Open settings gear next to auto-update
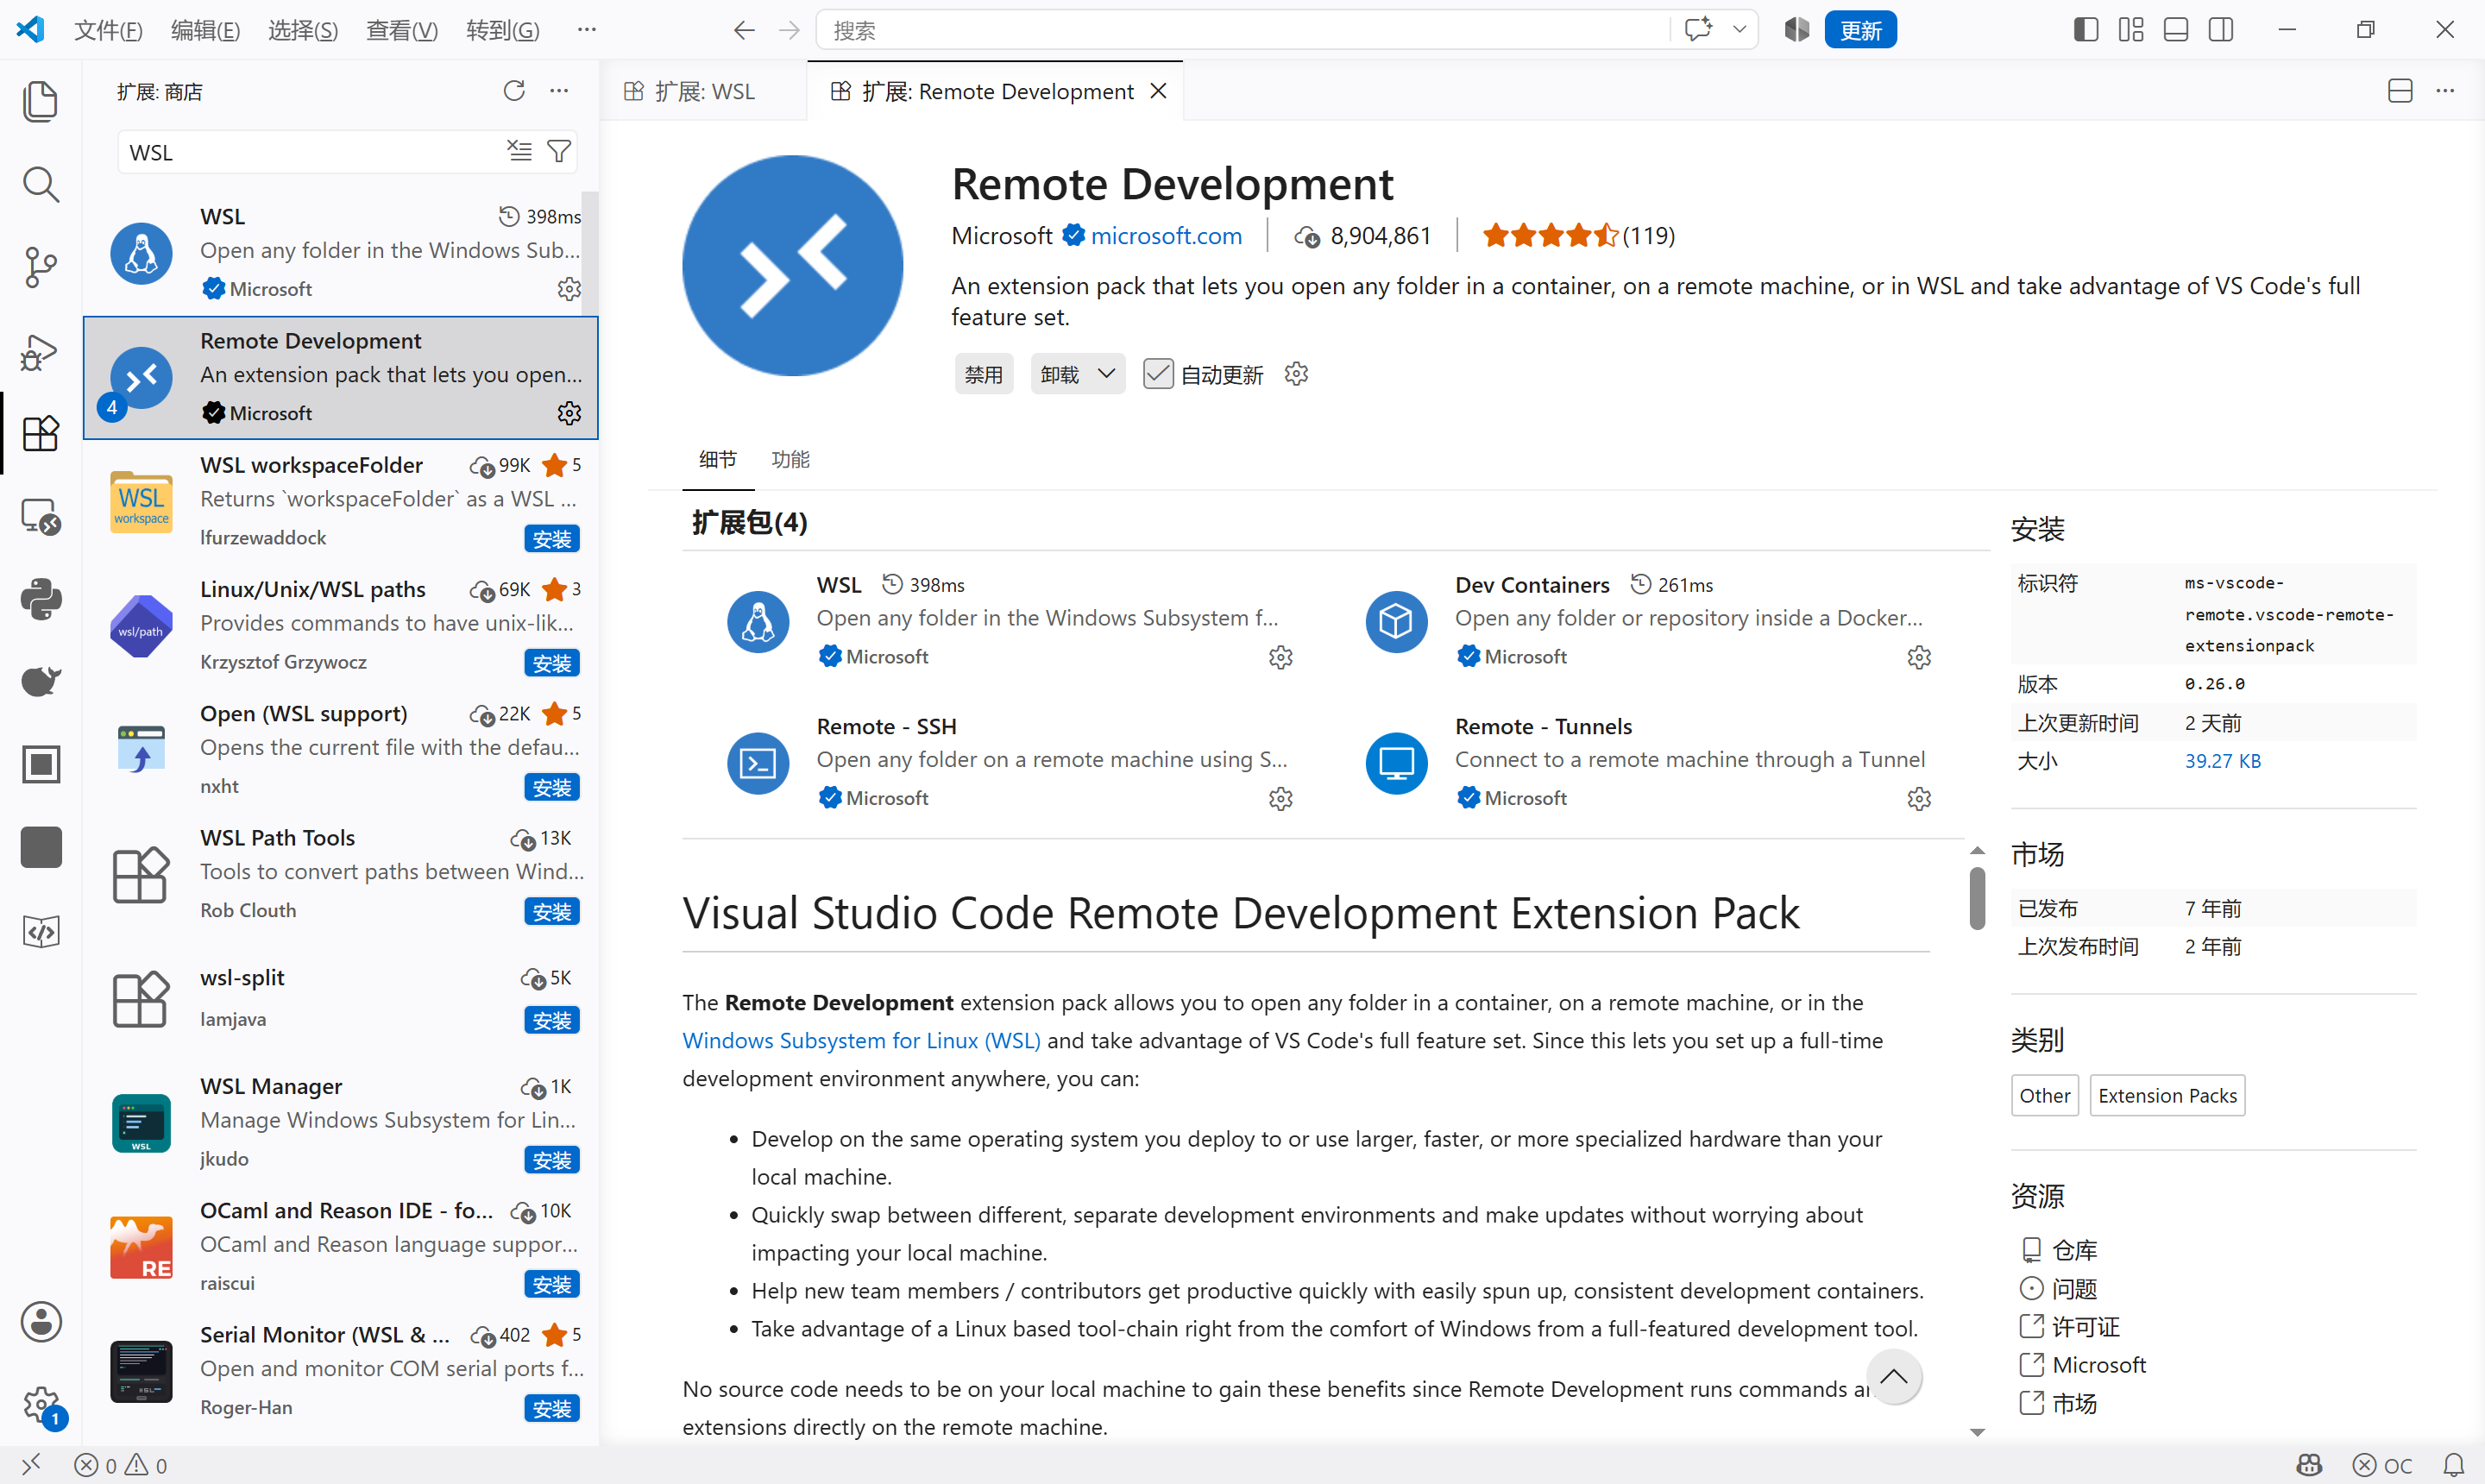2485x1484 pixels. point(1296,374)
